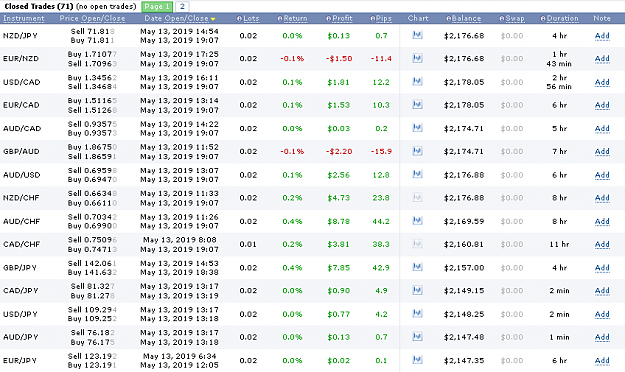Open chart icon for AUD/USD trade
This screenshot has width=625, height=372.
click(x=417, y=174)
